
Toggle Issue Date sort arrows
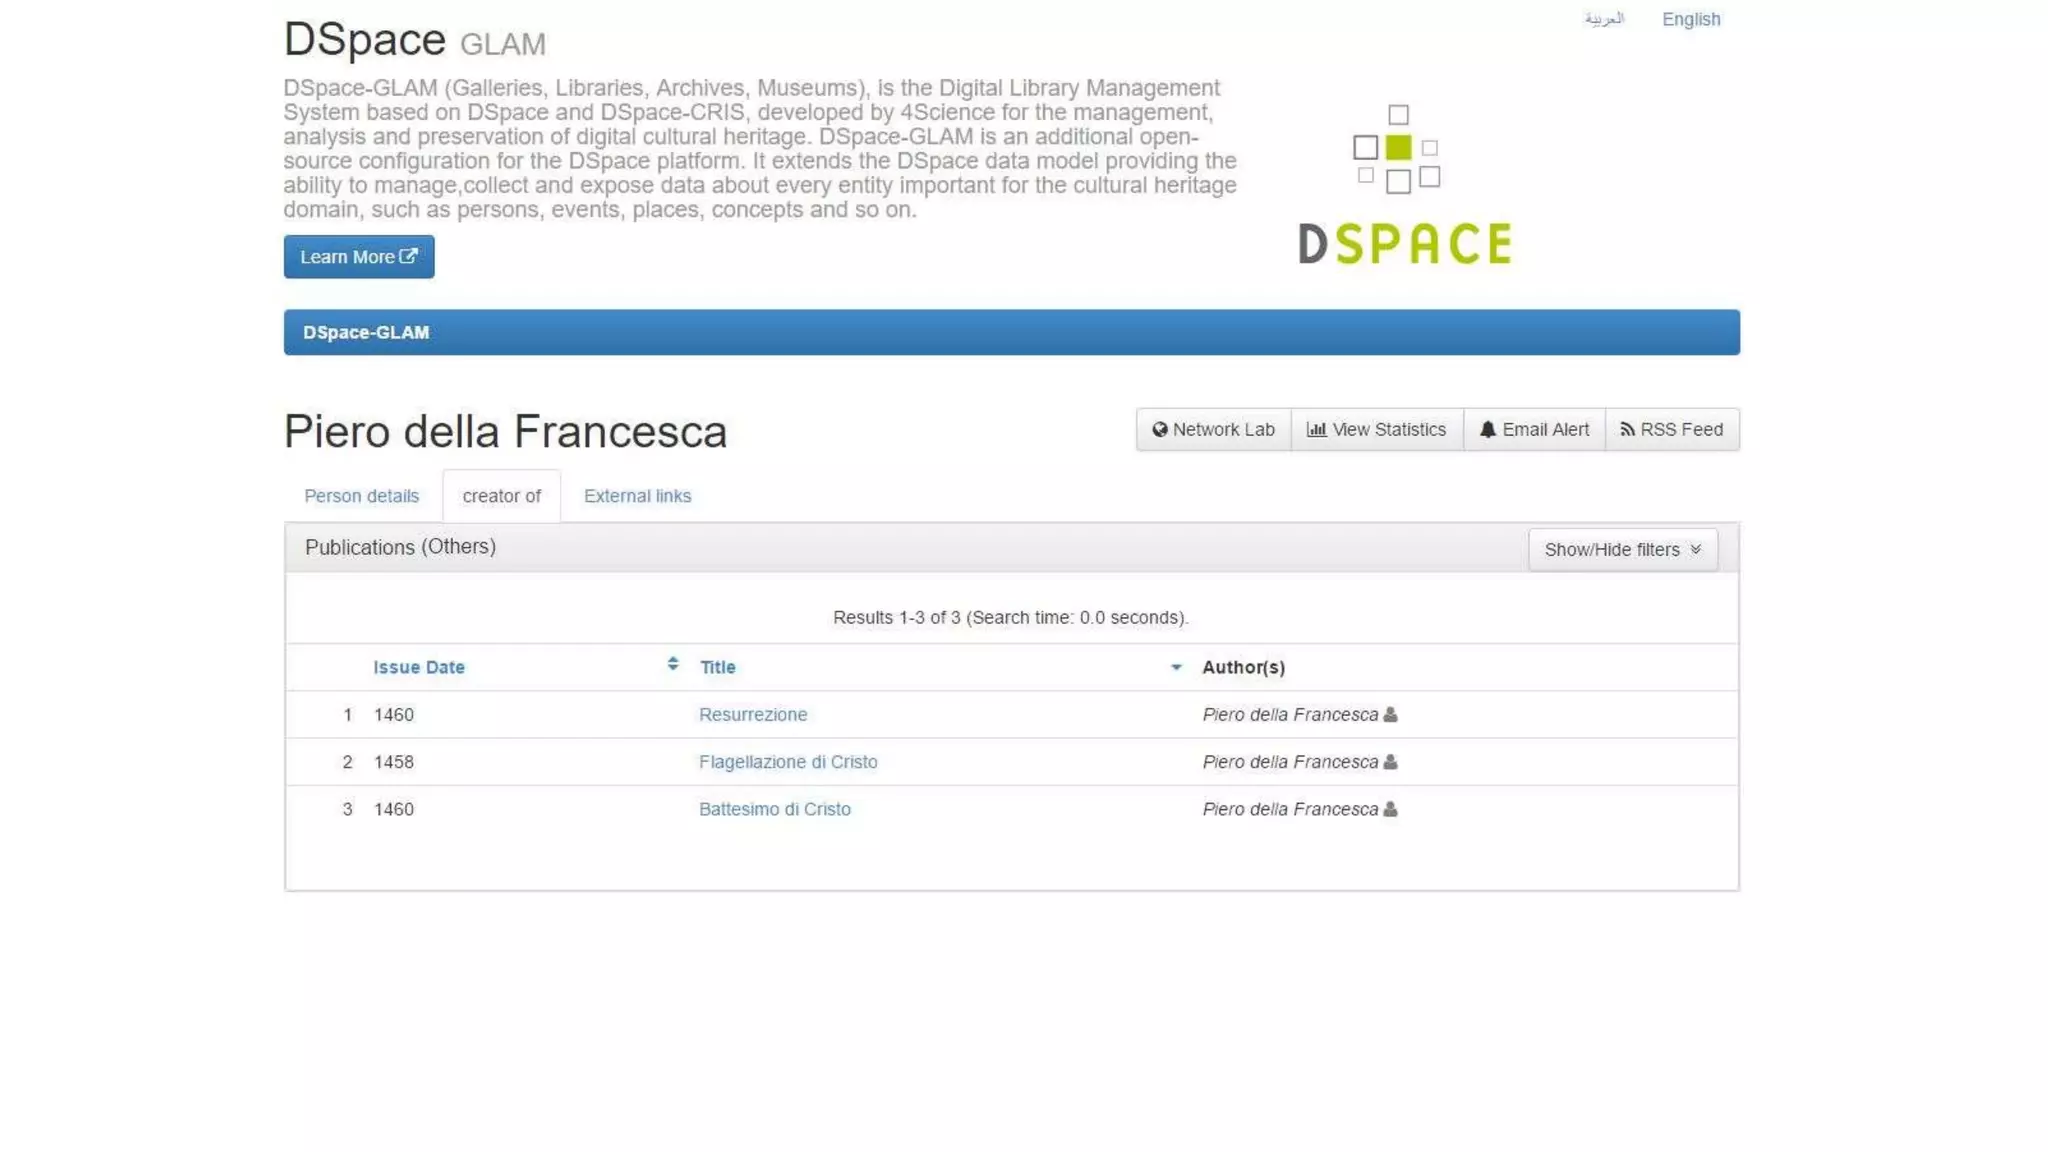point(672,664)
